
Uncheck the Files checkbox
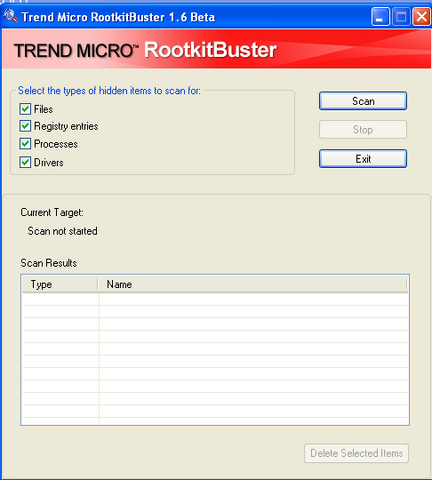25,109
